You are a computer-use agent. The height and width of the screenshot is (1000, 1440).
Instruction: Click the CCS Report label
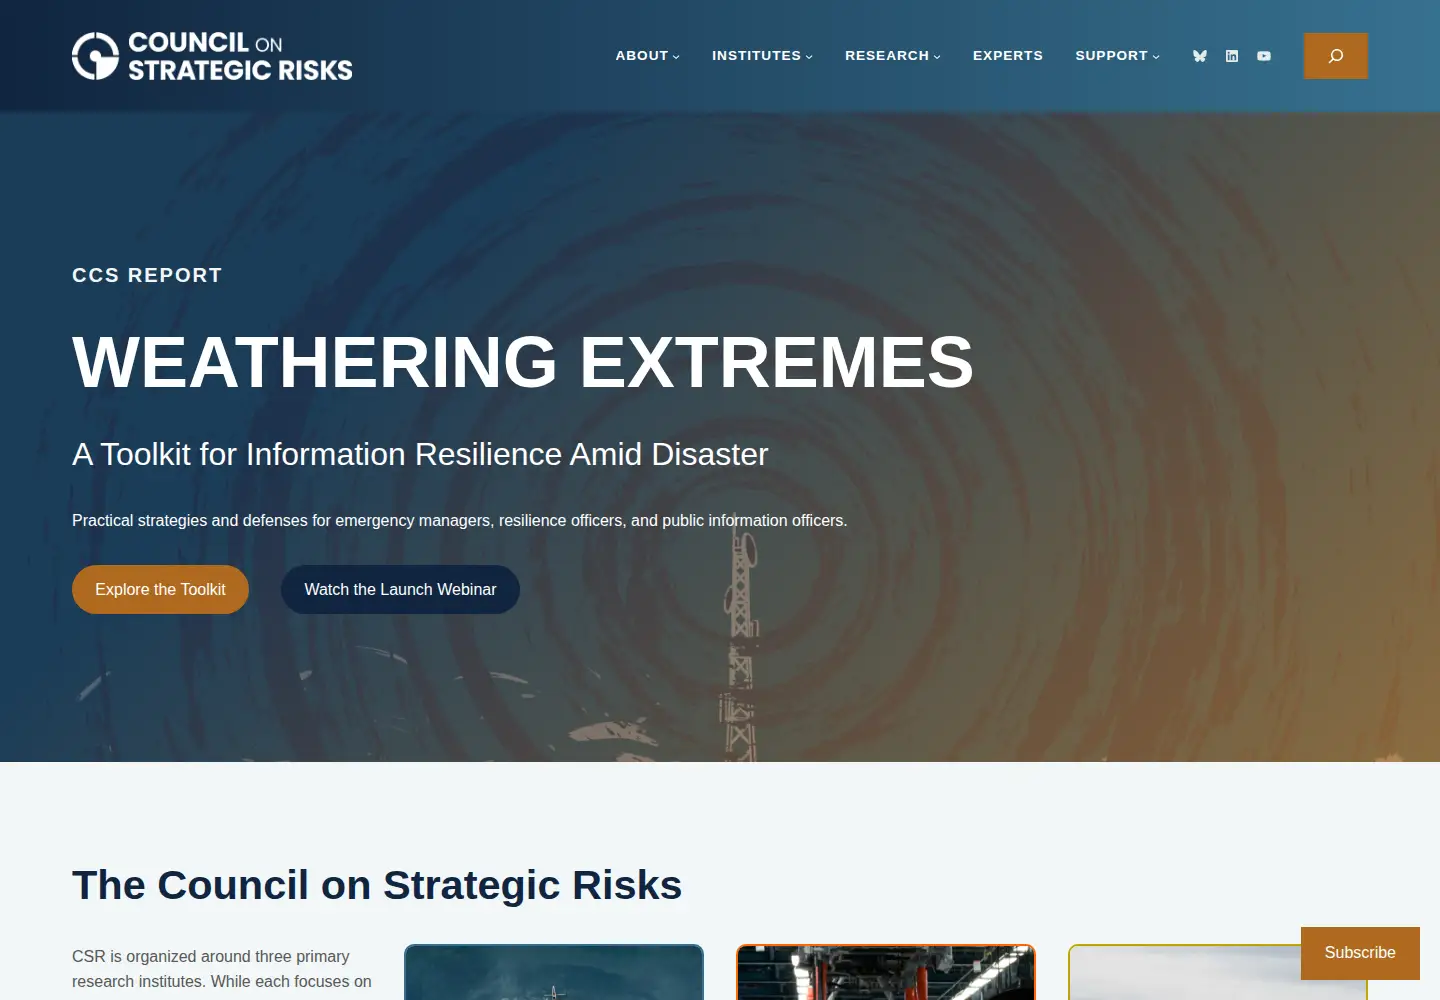pyautogui.click(x=147, y=275)
